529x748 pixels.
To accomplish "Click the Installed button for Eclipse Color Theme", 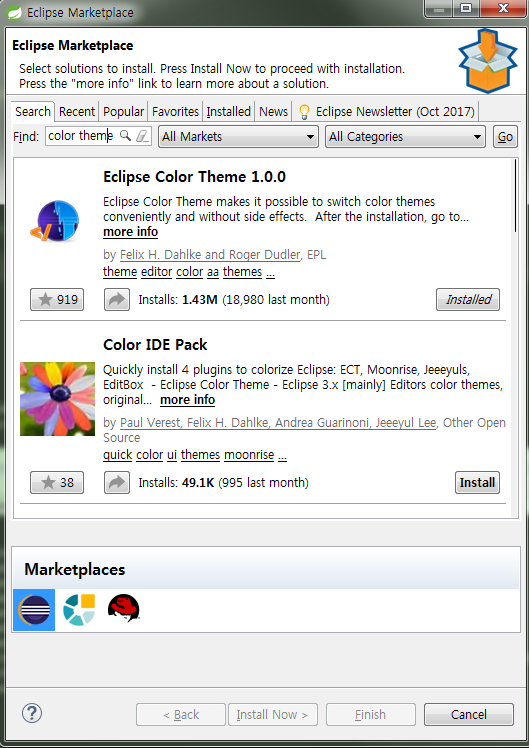I will [468, 300].
